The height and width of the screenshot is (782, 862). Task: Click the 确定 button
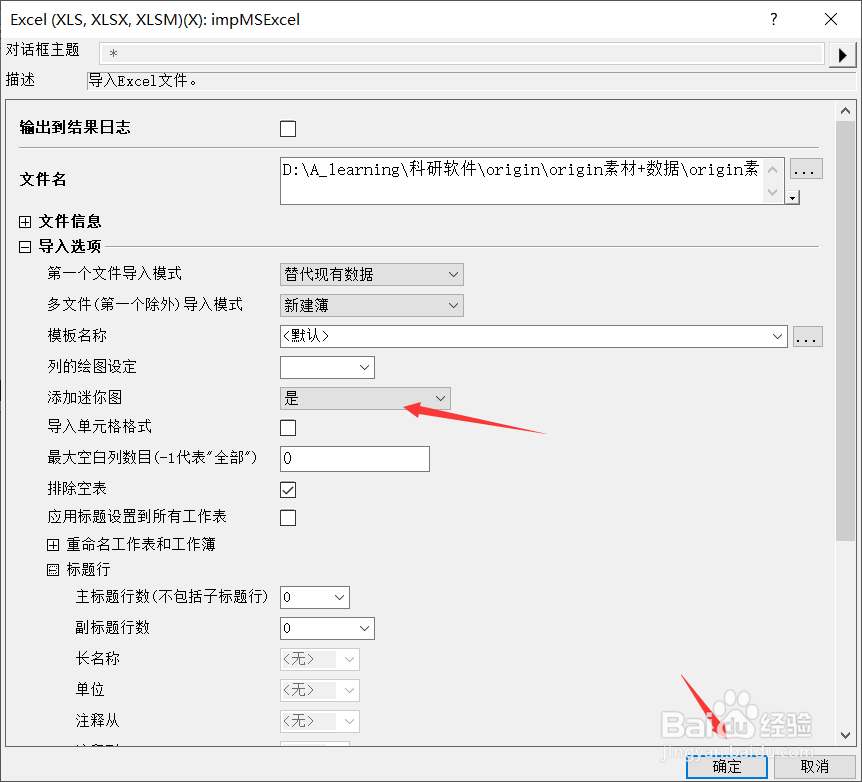point(726,767)
